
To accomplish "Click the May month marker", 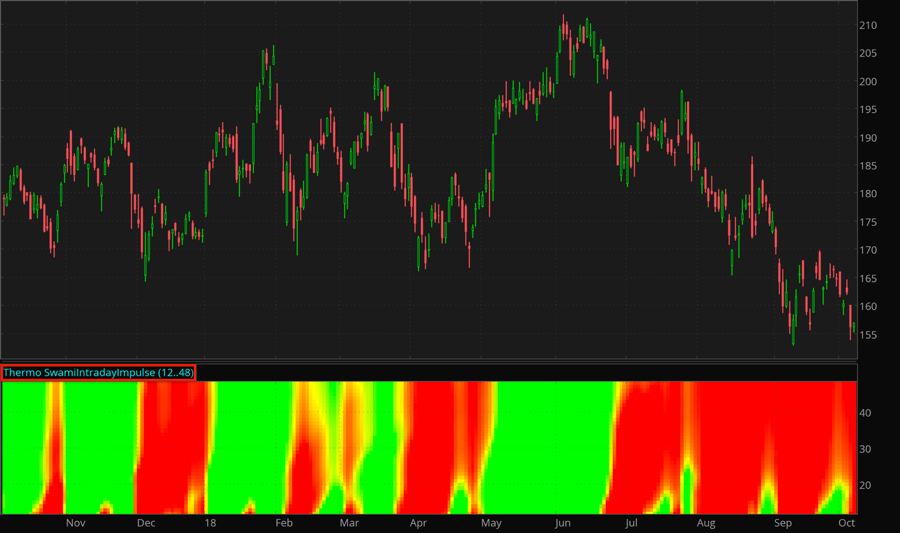I will coord(491,523).
